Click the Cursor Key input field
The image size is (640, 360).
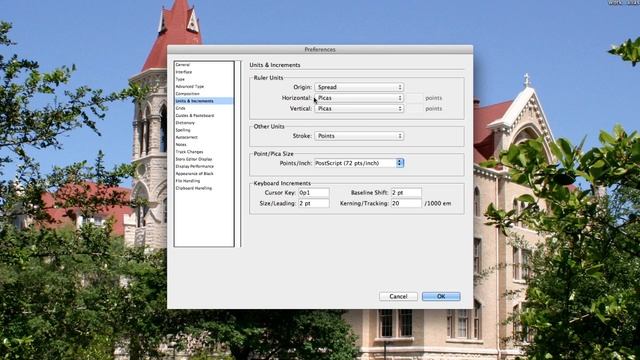(x=313, y=192)
